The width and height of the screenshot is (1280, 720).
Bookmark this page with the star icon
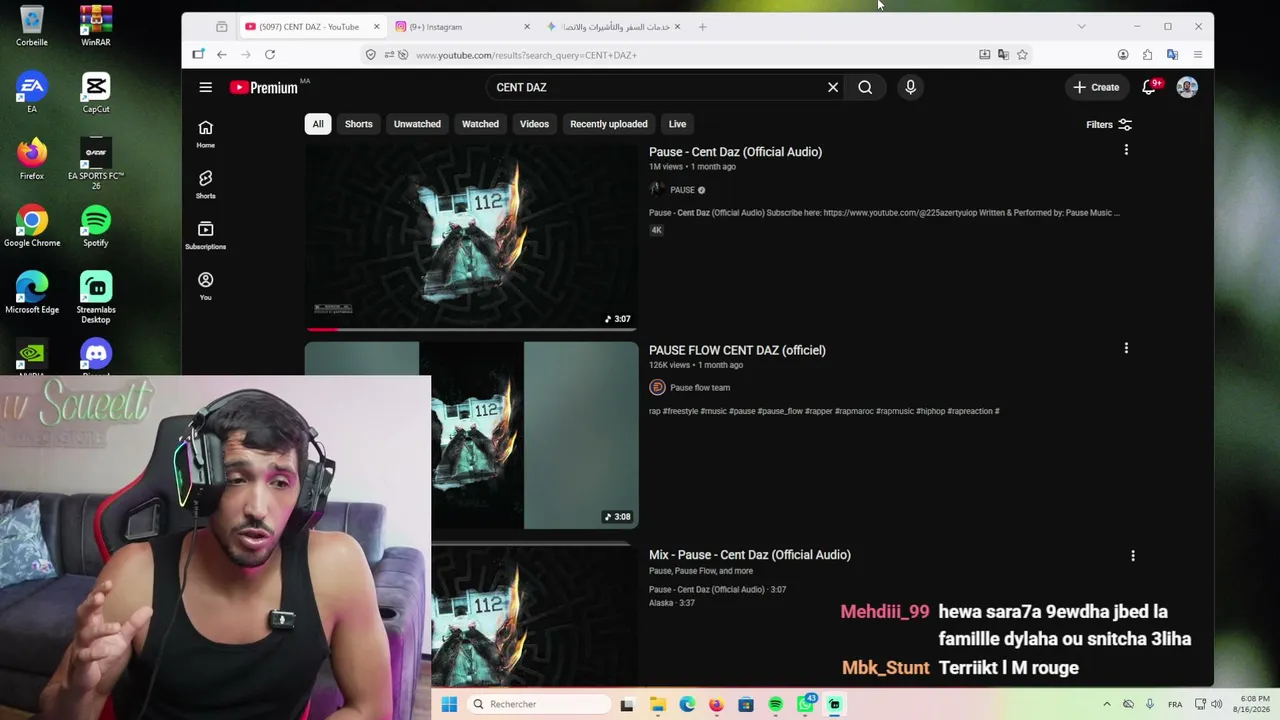point(1022,55)
